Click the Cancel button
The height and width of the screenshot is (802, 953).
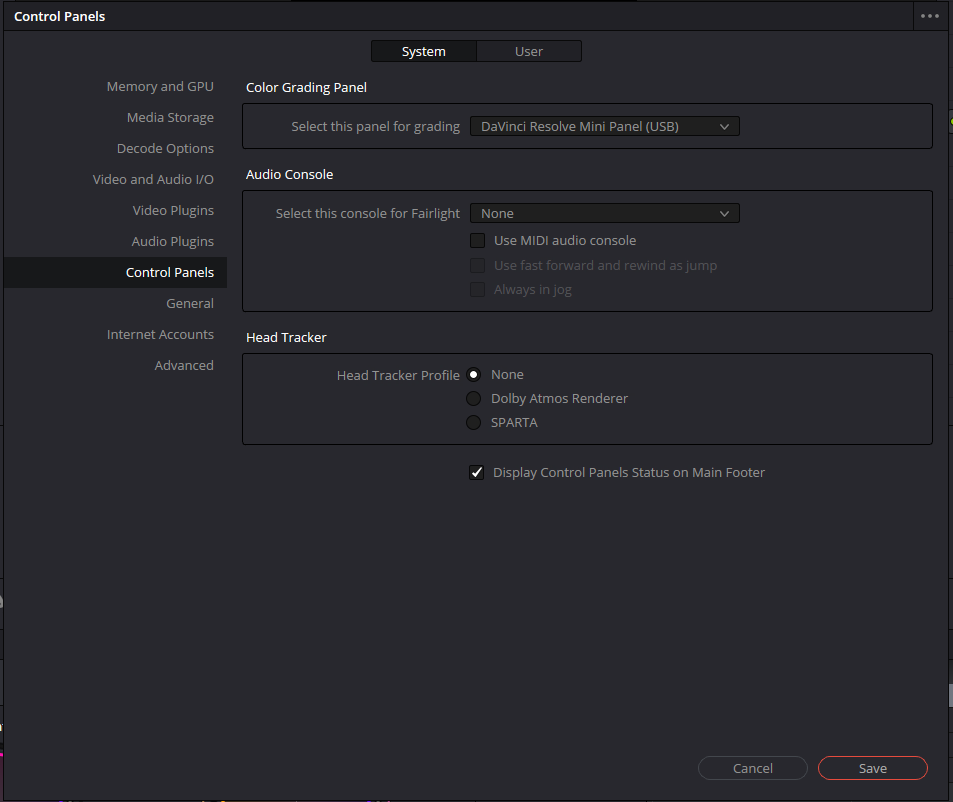752,768
